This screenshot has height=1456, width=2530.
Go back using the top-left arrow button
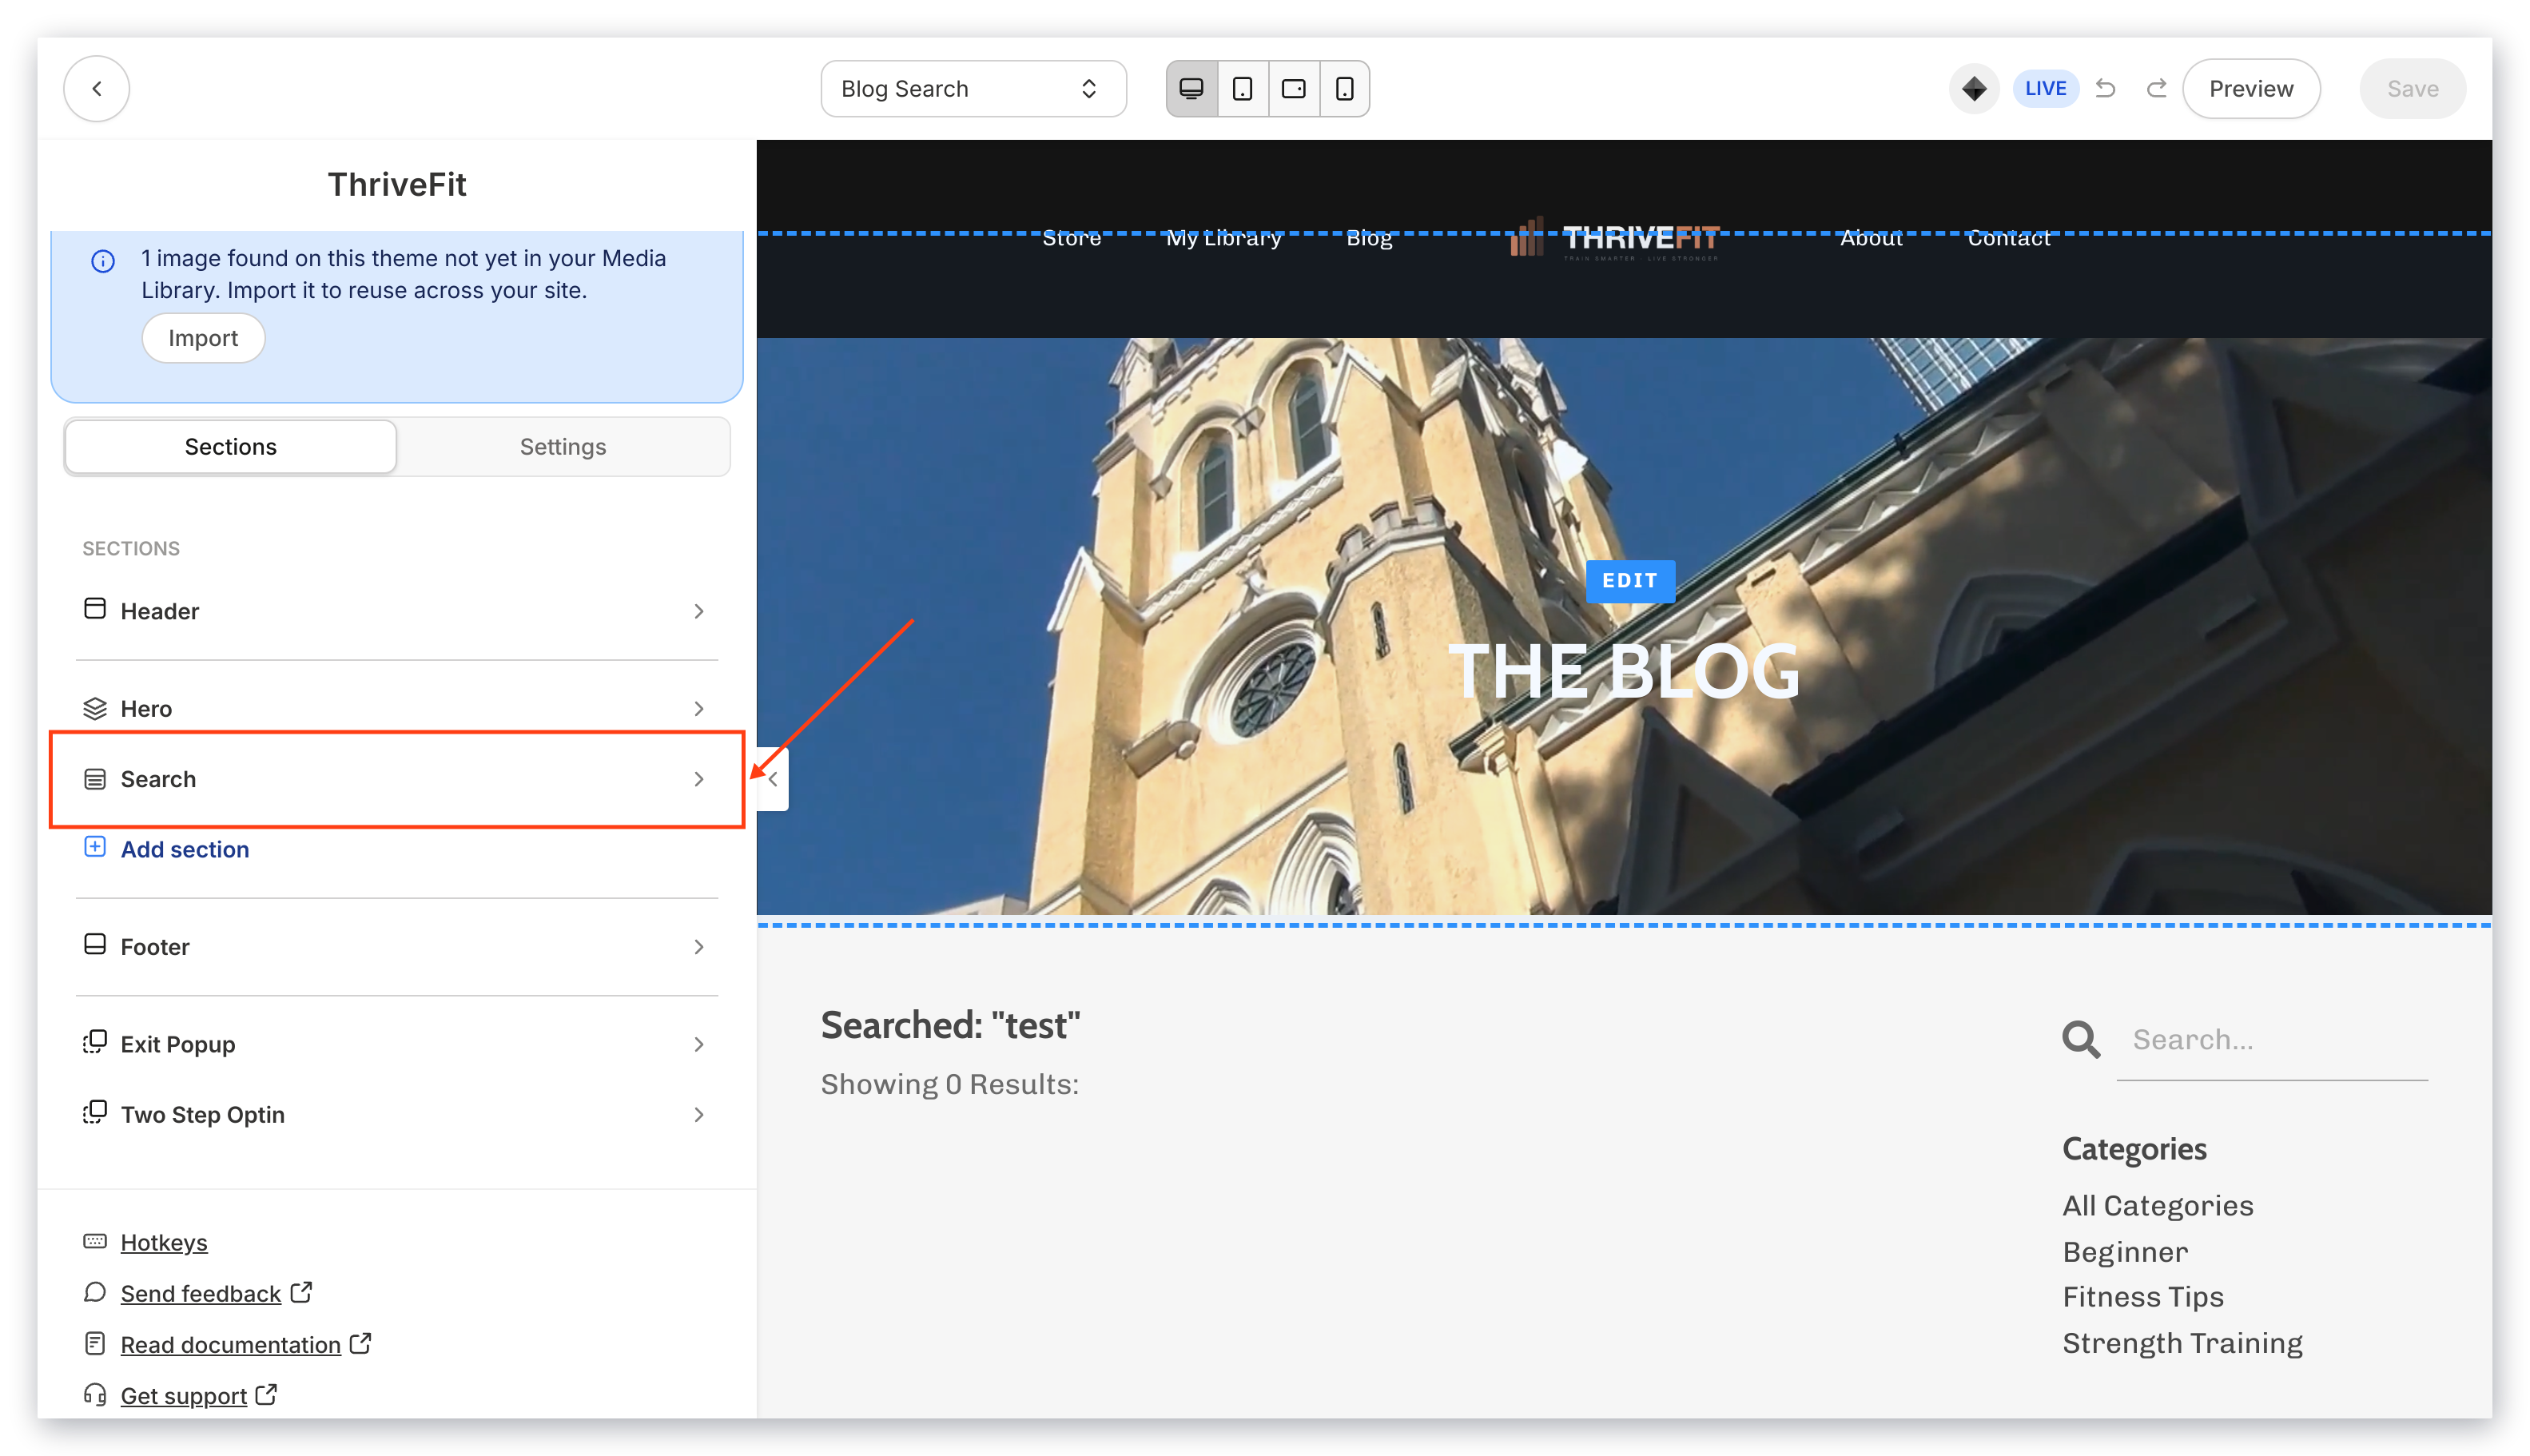(96, 89)
